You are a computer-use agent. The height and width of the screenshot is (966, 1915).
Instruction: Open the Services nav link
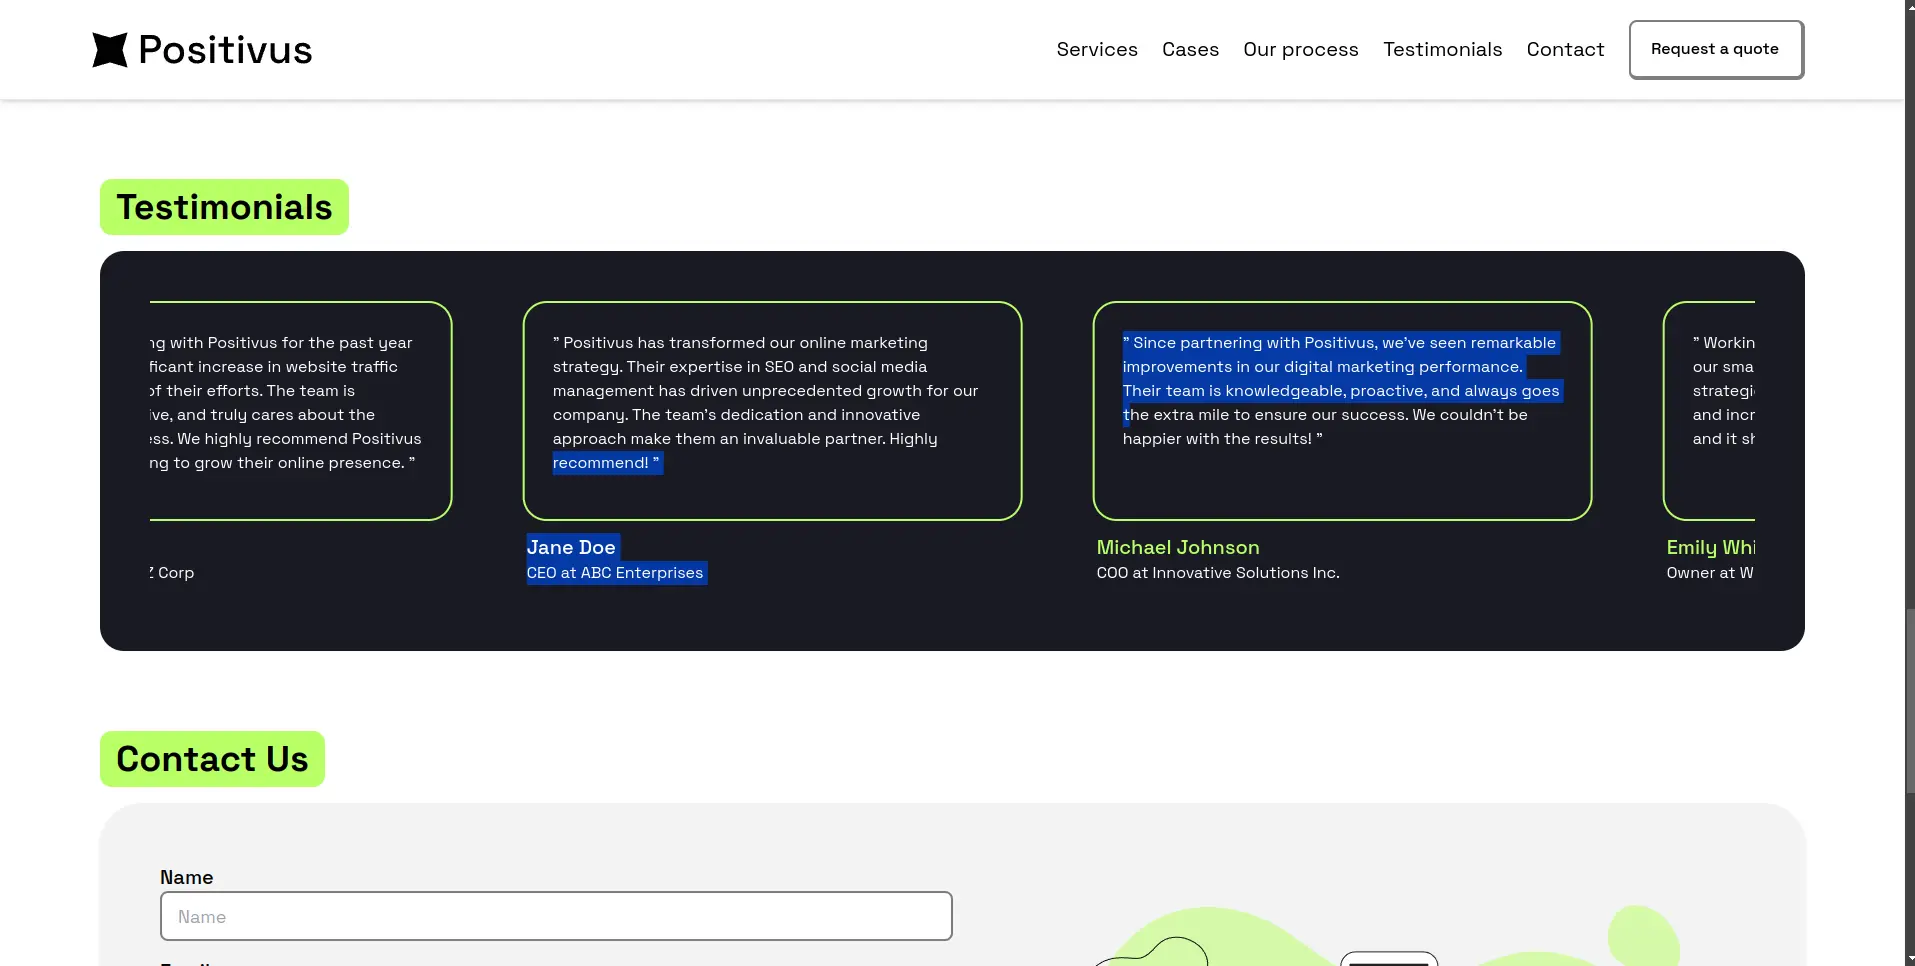click(x=1096, y=50)
